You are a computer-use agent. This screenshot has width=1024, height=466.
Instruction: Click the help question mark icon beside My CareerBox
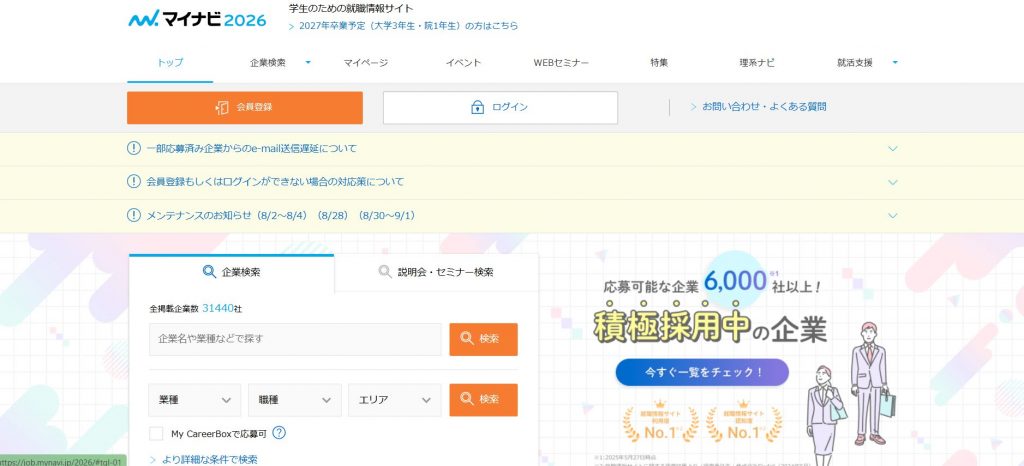tap(279, 433)
